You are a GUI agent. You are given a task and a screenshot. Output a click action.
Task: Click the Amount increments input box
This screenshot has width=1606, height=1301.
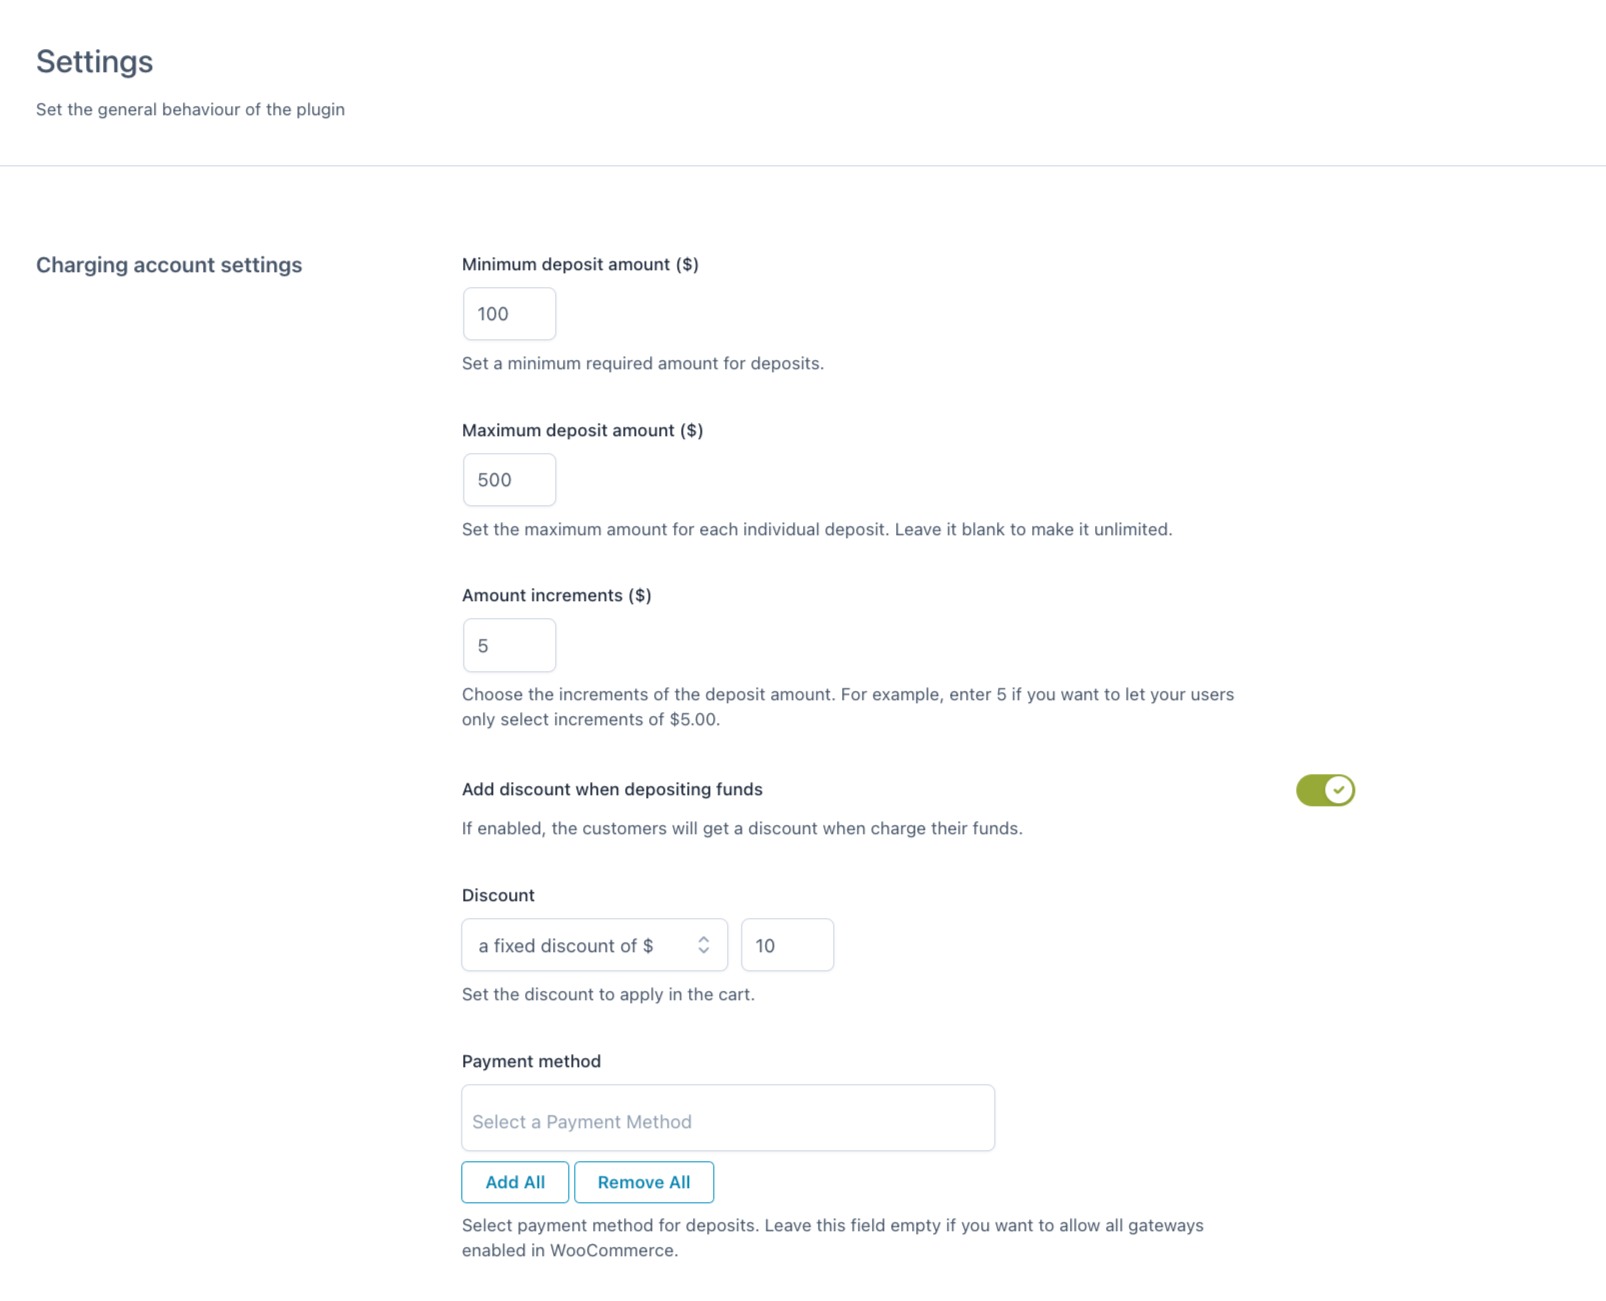(509, 646)
